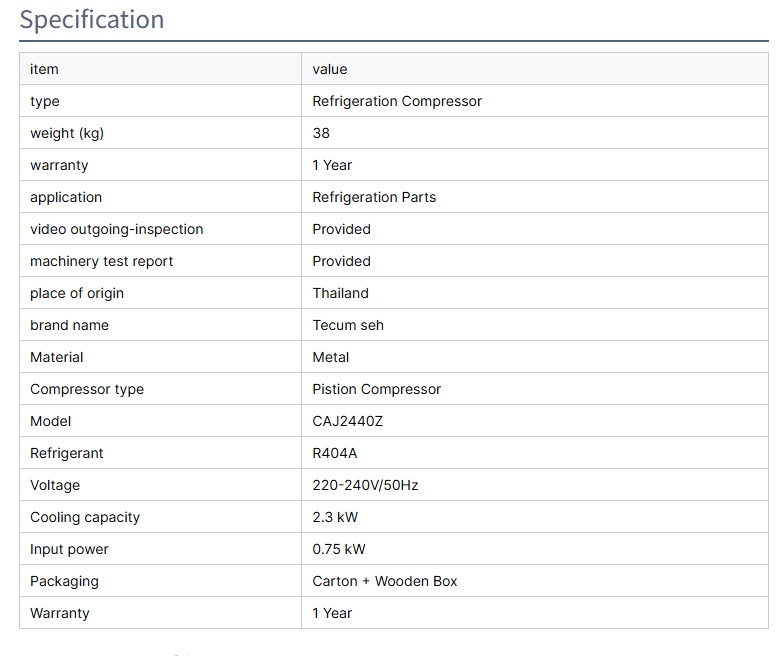Select the 0.75 kW input power value
The width and height of the screenshot is (782, 656).
pos(339,549)
